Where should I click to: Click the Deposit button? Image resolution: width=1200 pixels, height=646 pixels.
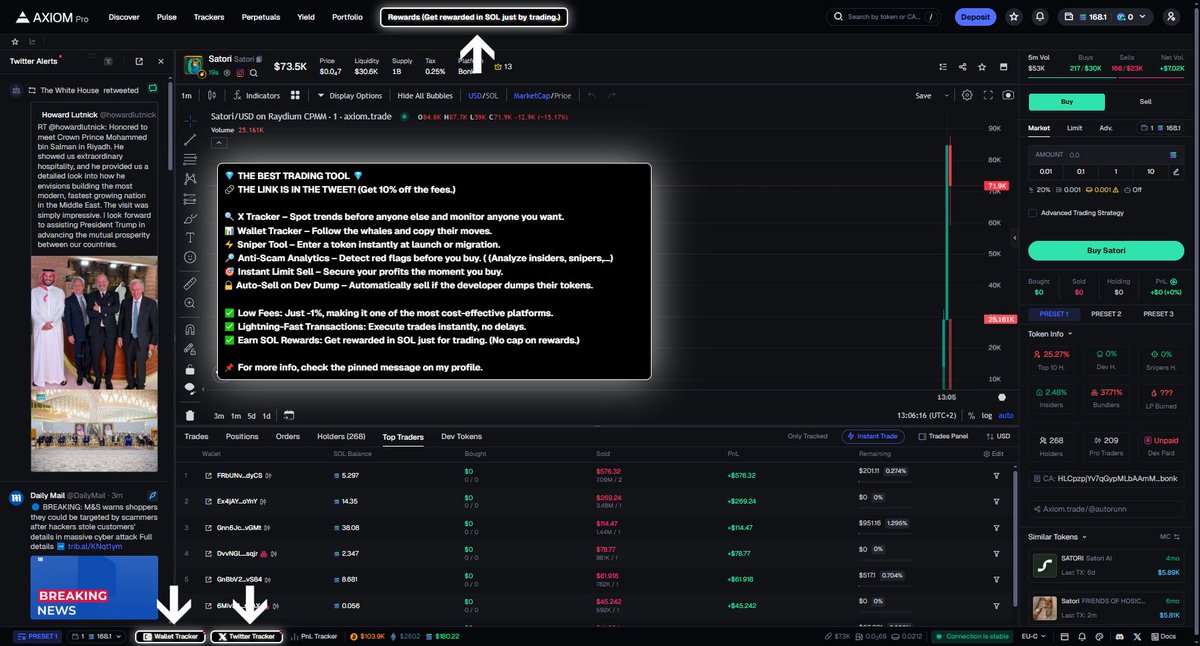point(974,17)
